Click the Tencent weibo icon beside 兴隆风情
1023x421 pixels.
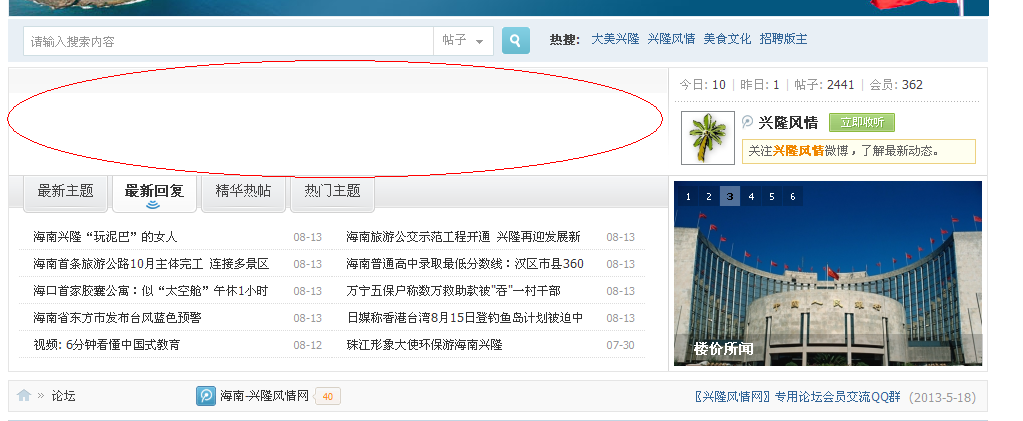[748, 122]
